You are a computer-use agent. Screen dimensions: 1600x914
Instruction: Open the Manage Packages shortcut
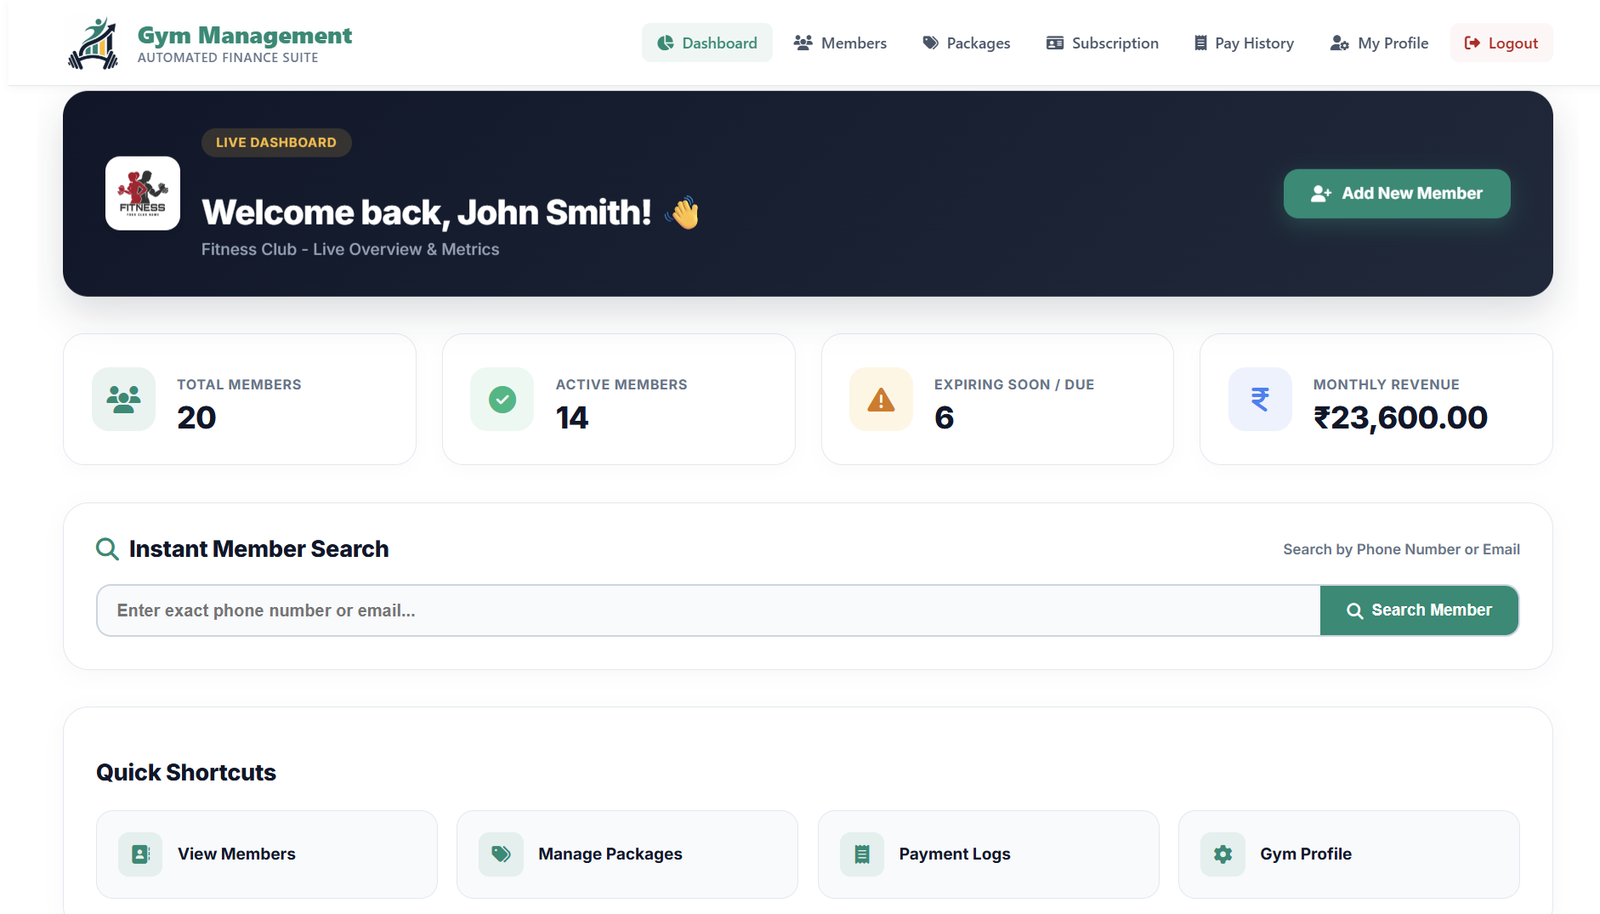coord(627,854)
